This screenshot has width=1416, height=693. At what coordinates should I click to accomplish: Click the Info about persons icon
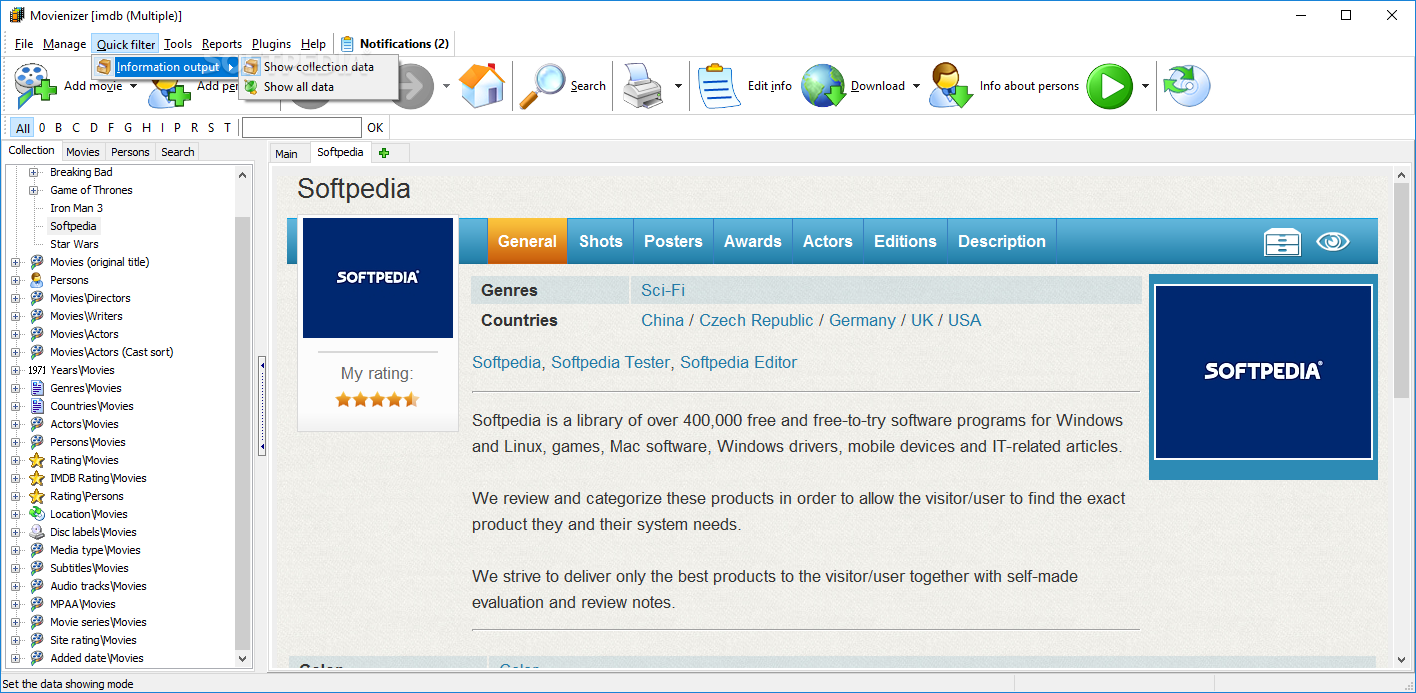[951, 86]
